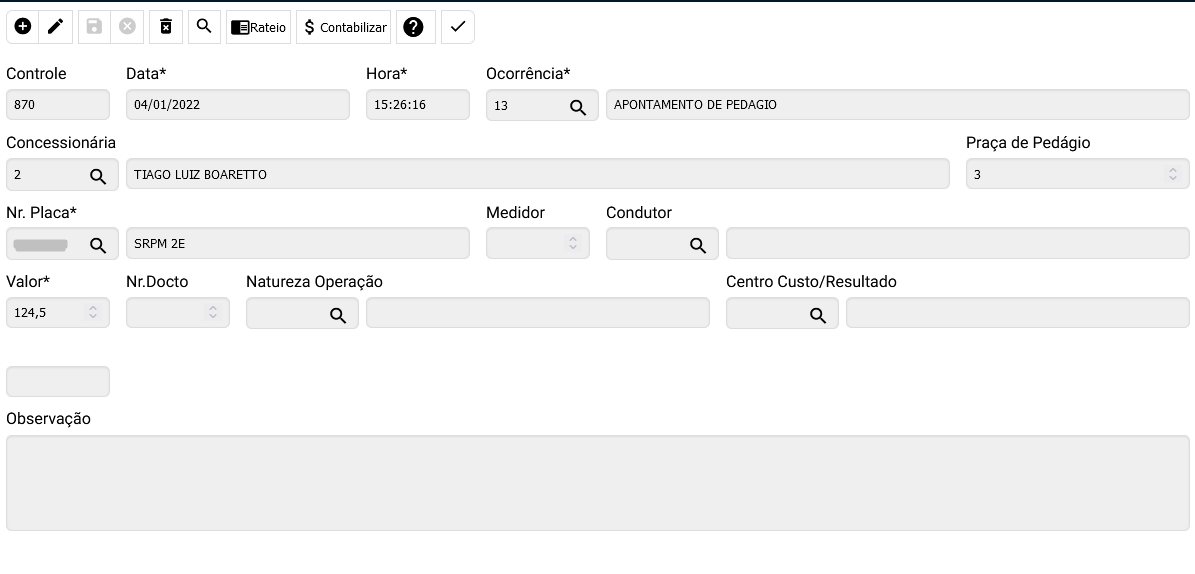The width and height of the screenshot is (1195, 574).
Task: Search Nr. Placa with magnifier icon
Action: click(x=98, y=244)
